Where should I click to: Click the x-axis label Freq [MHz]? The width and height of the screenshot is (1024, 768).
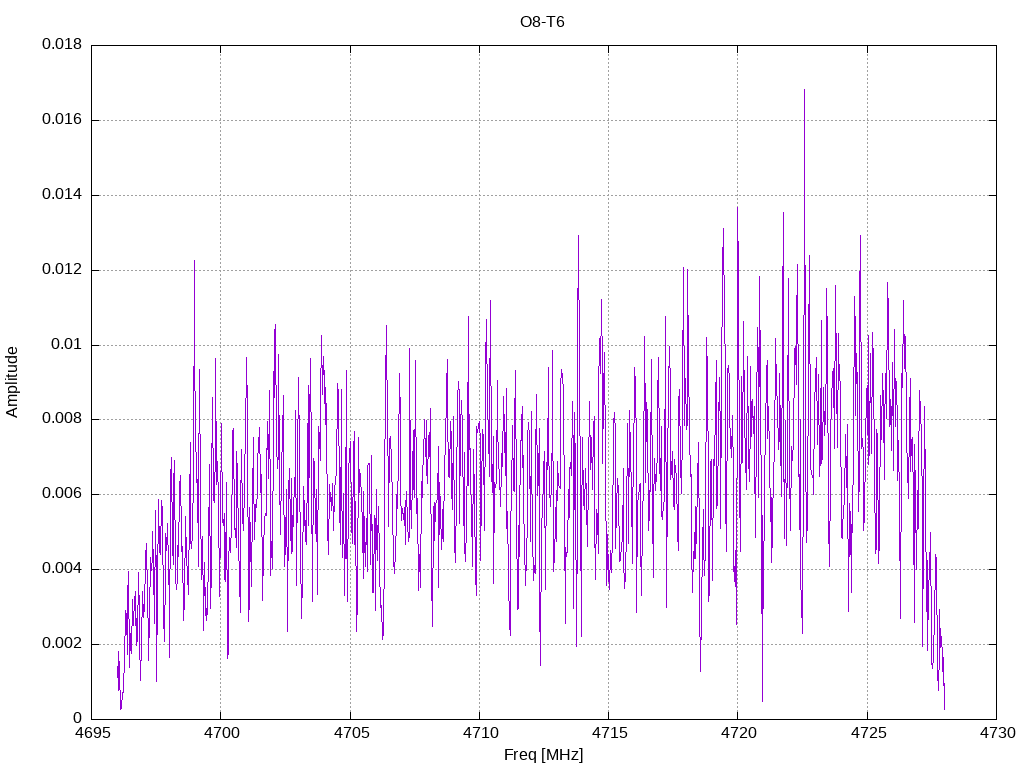click(543, 755)
